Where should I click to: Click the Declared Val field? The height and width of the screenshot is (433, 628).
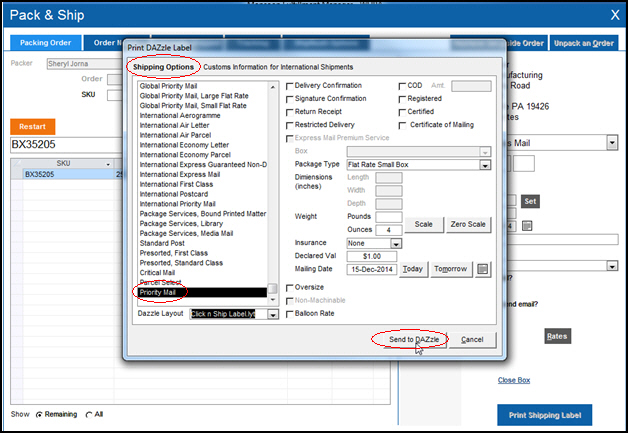(372, 256)
